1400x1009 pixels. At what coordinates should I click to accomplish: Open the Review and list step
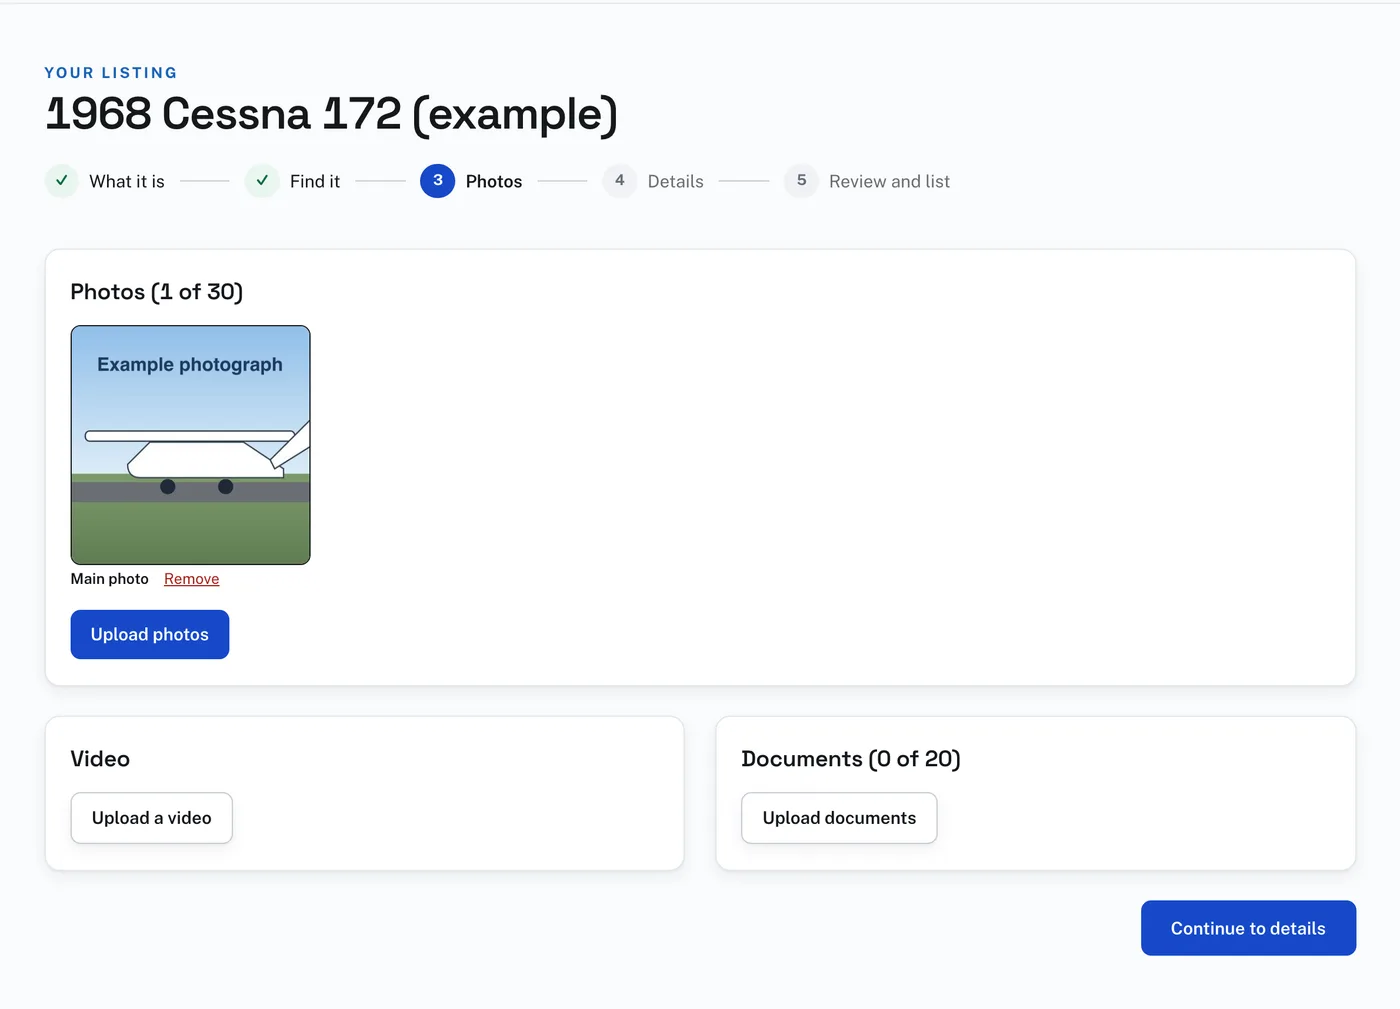tap(889, 181)
